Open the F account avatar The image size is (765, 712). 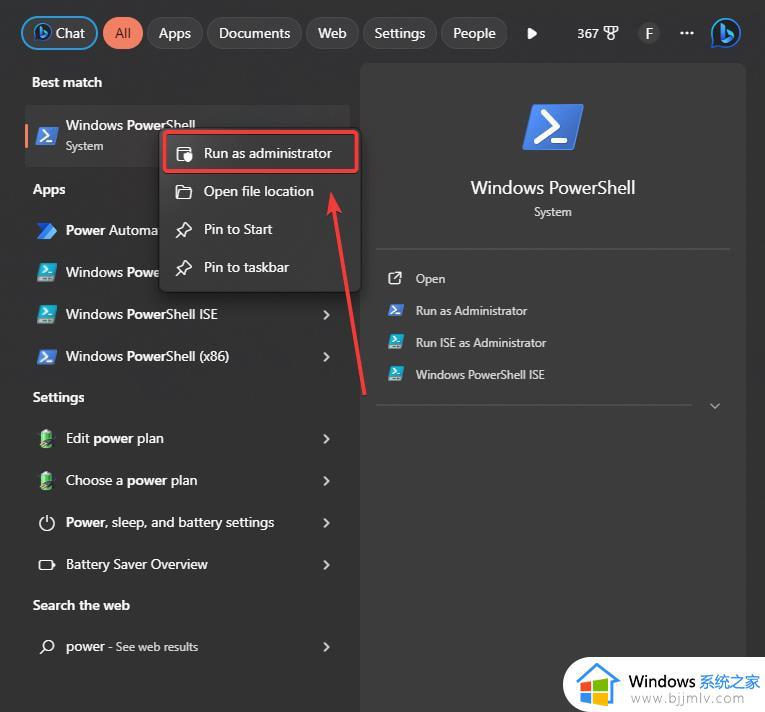(649, 33)
